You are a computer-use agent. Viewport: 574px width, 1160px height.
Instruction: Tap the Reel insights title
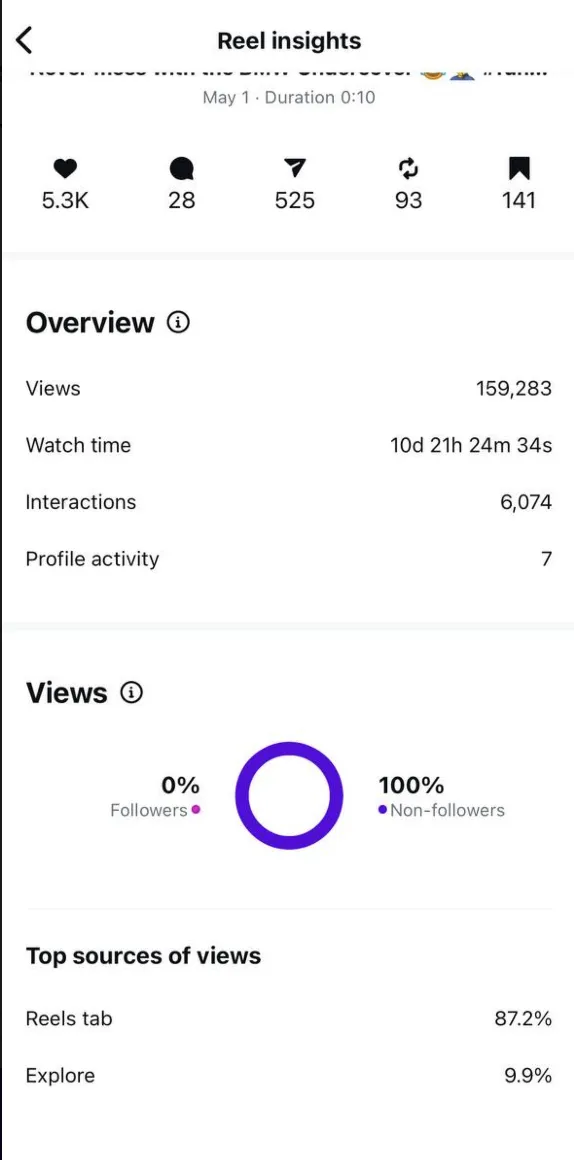(x=289, y=41)
